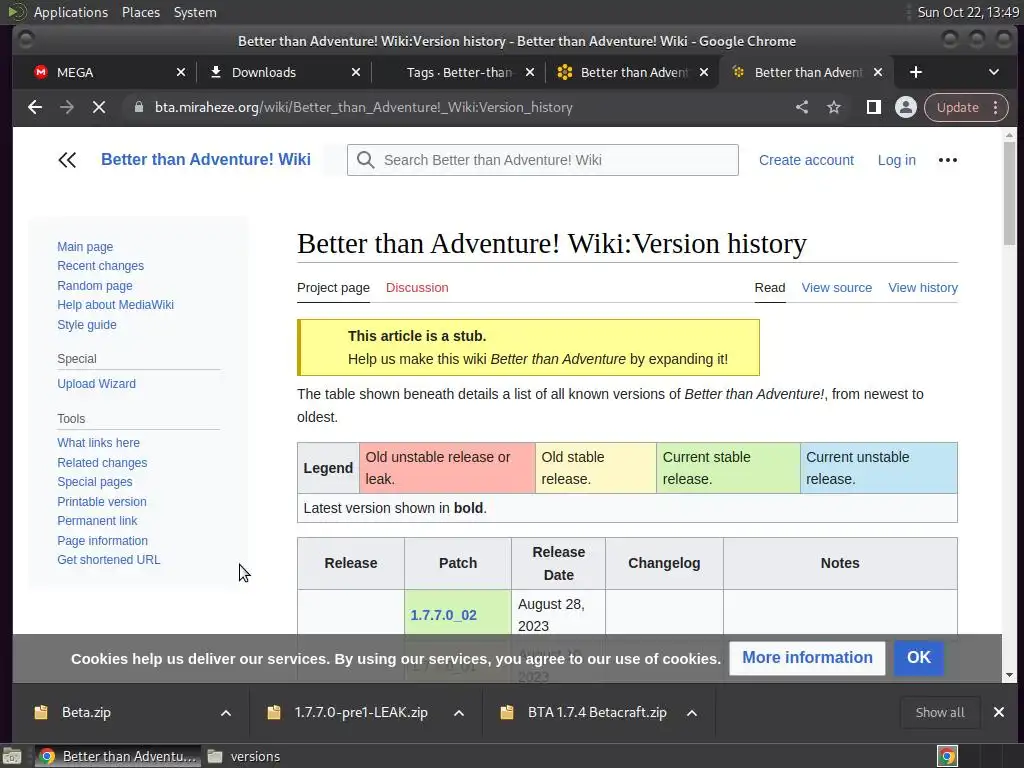Select the Read tab
The height and width of the screenshot is (768, 1024).
pos(770,288)
